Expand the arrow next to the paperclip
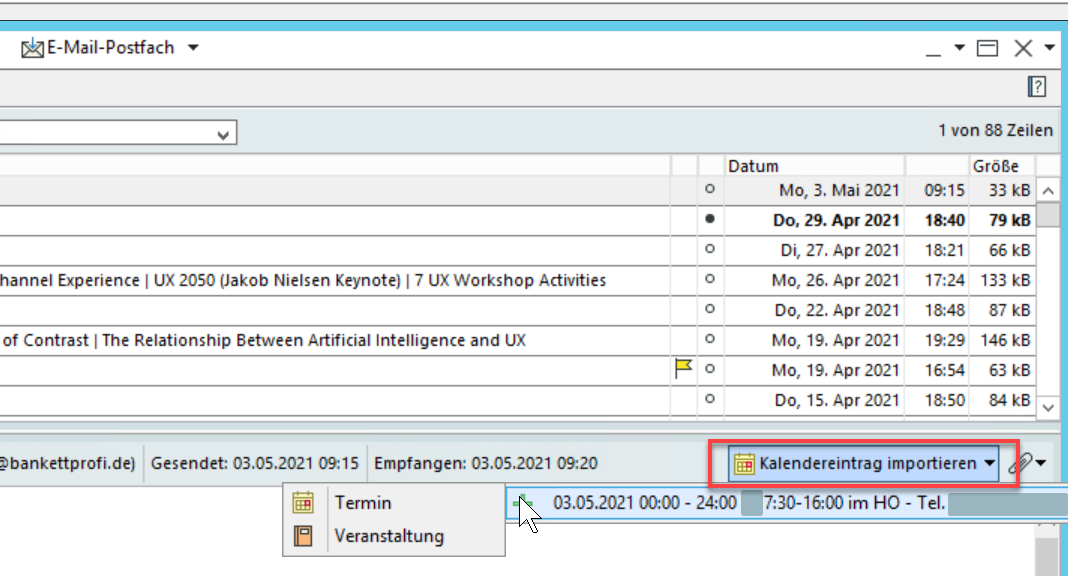Viewport: 1068px width, 576px height. [x=1043, y=463]
